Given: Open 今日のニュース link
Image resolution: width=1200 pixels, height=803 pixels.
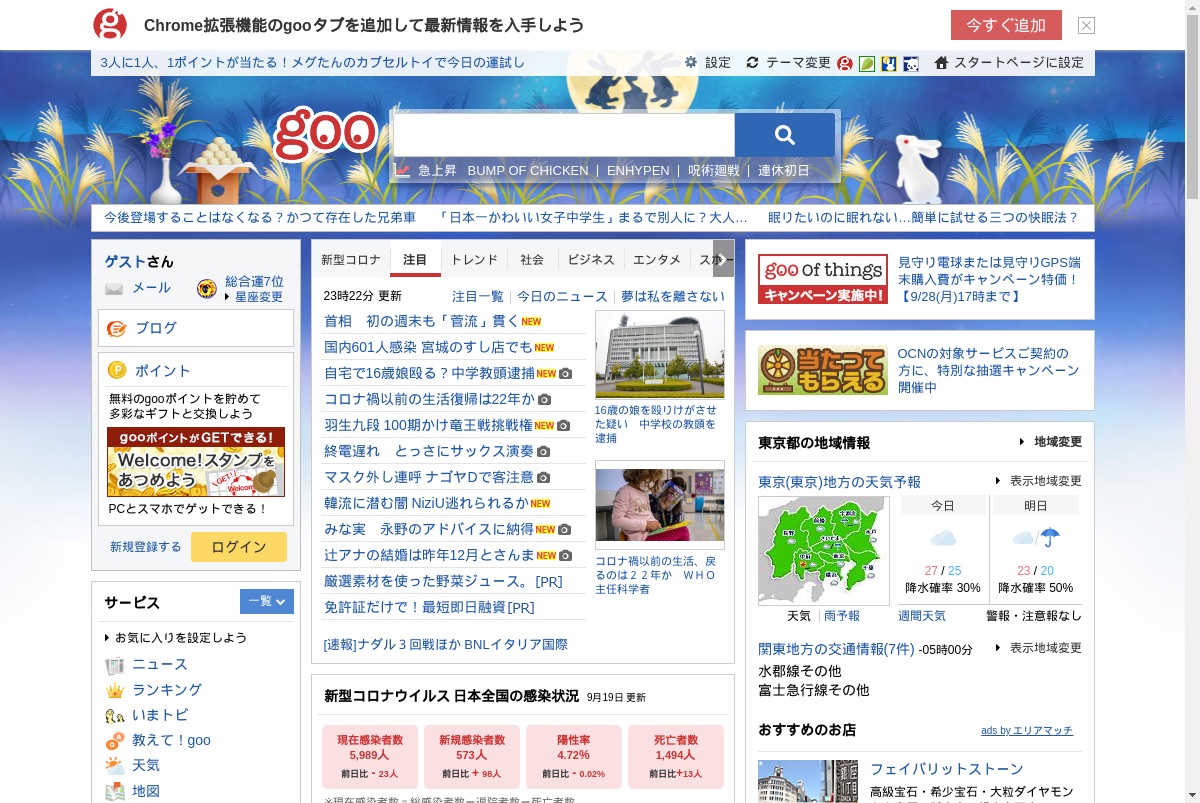Looking at the screenshot, I should (562, 296).
